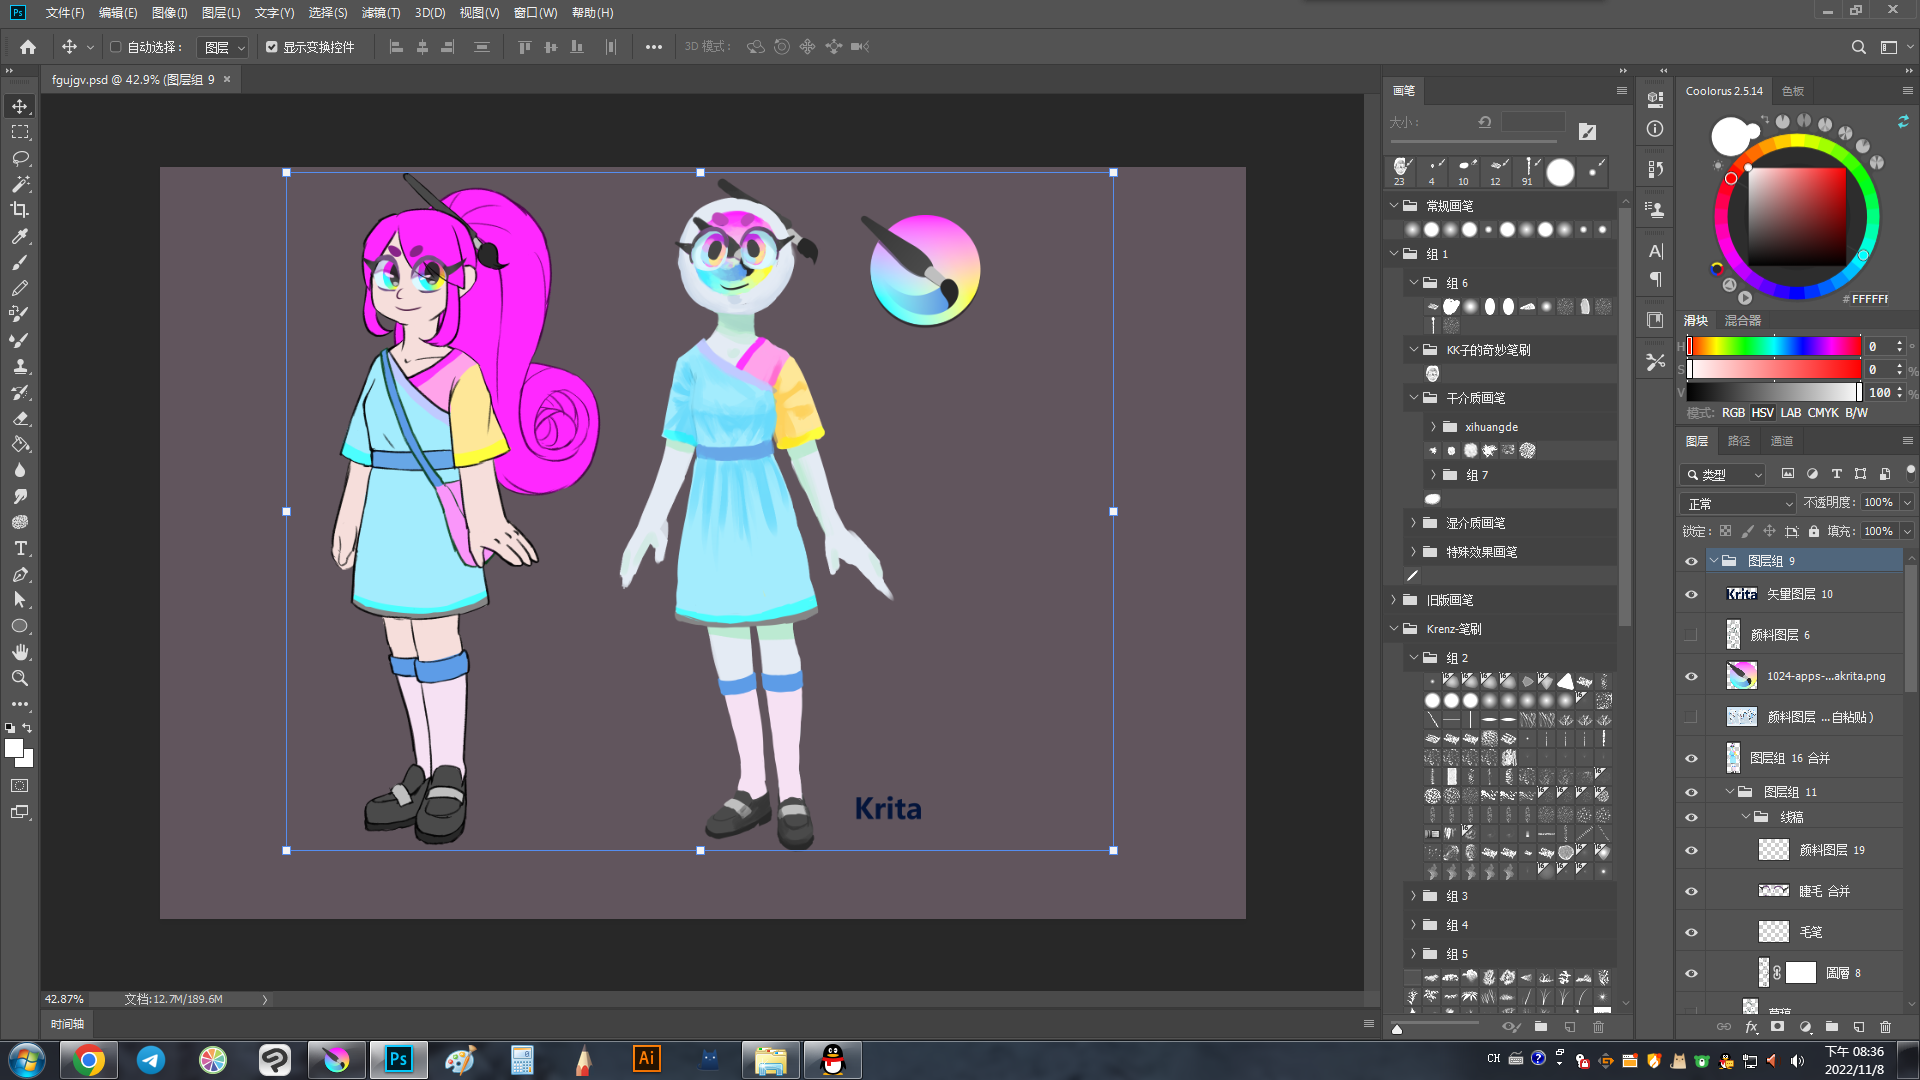Create new group with folder icon

(1831, 1027)
